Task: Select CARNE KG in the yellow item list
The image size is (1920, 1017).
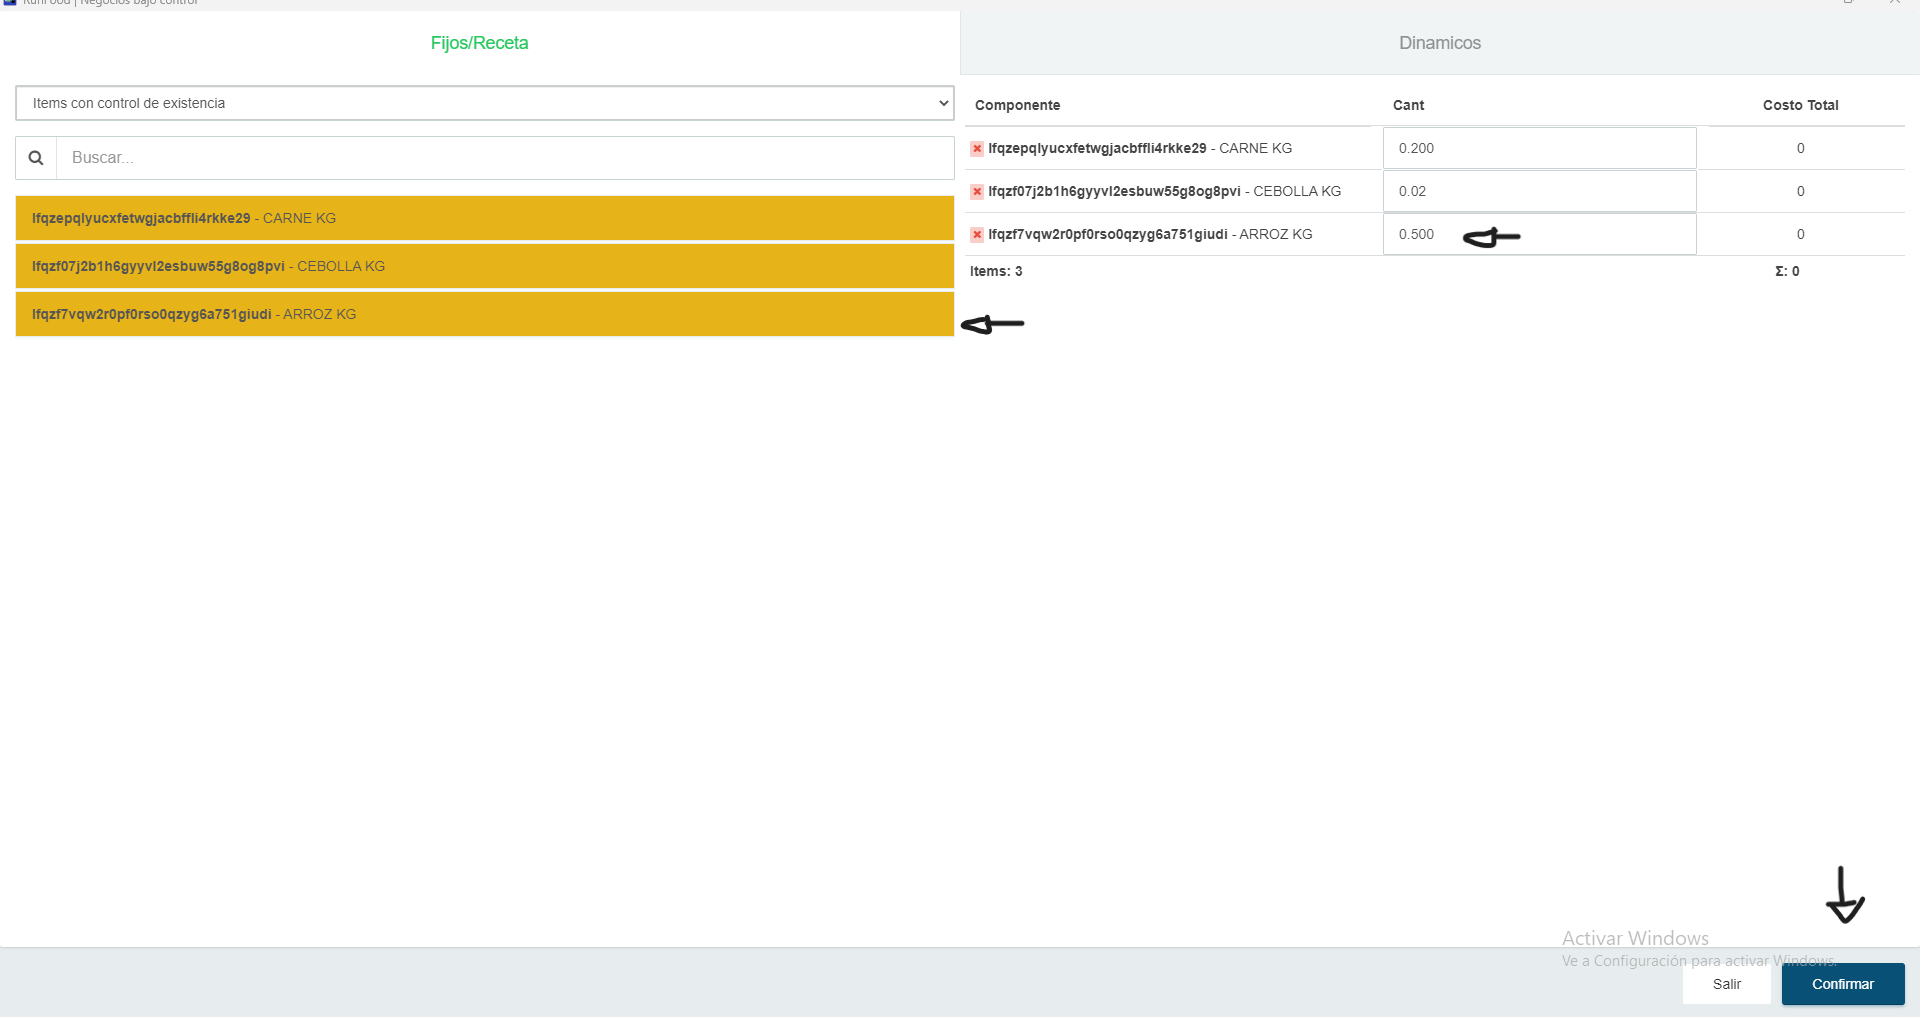Action: click(484, 218)
